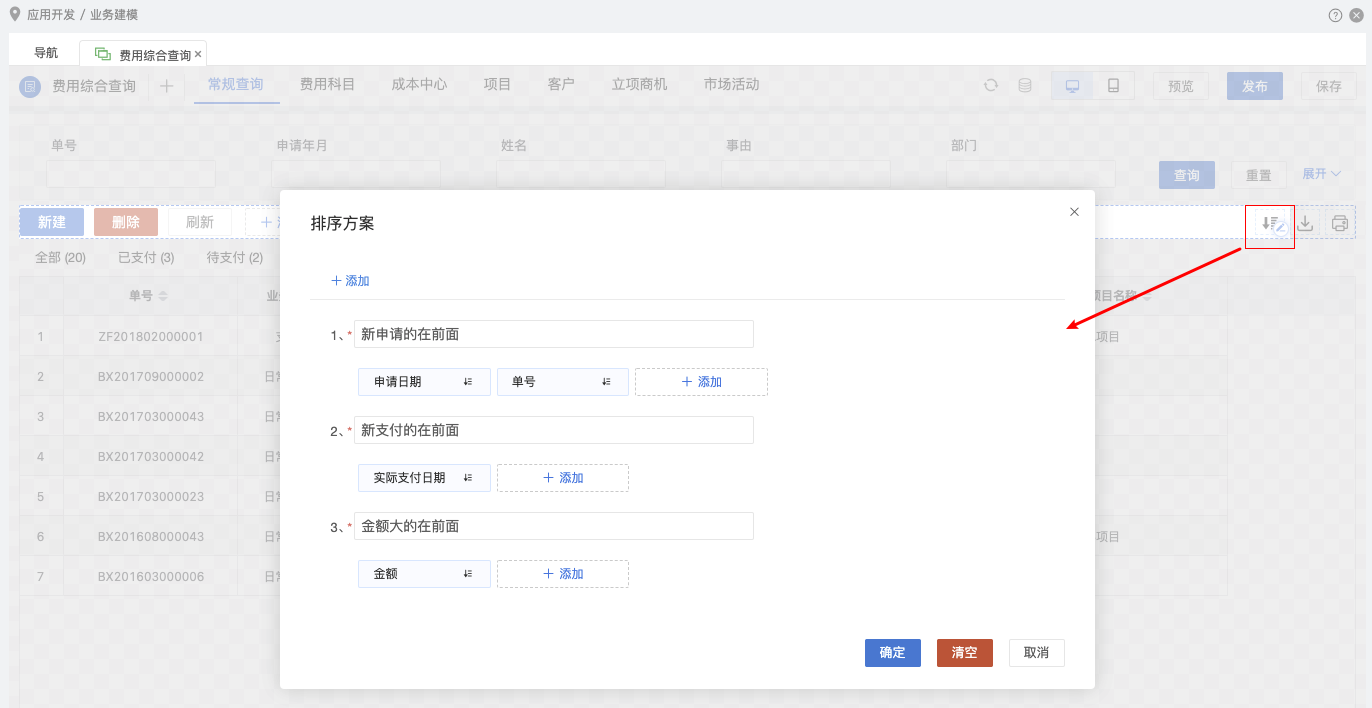Viewport: 1372px width, 708px height.
Task: Click 添加 link at top of dialog
Action: [x=350, y=281]
